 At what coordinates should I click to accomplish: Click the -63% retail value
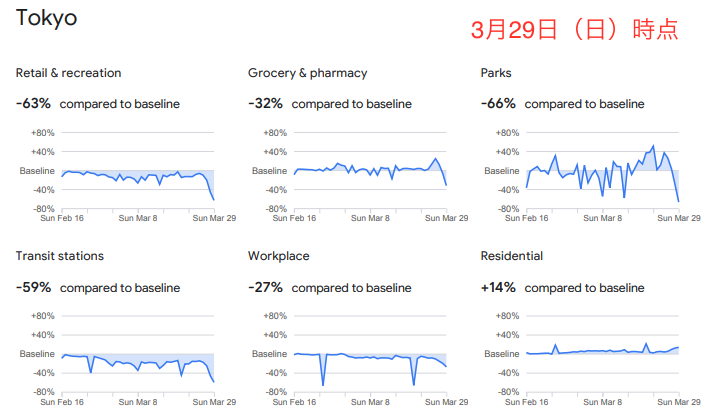(x=33, y=103)
